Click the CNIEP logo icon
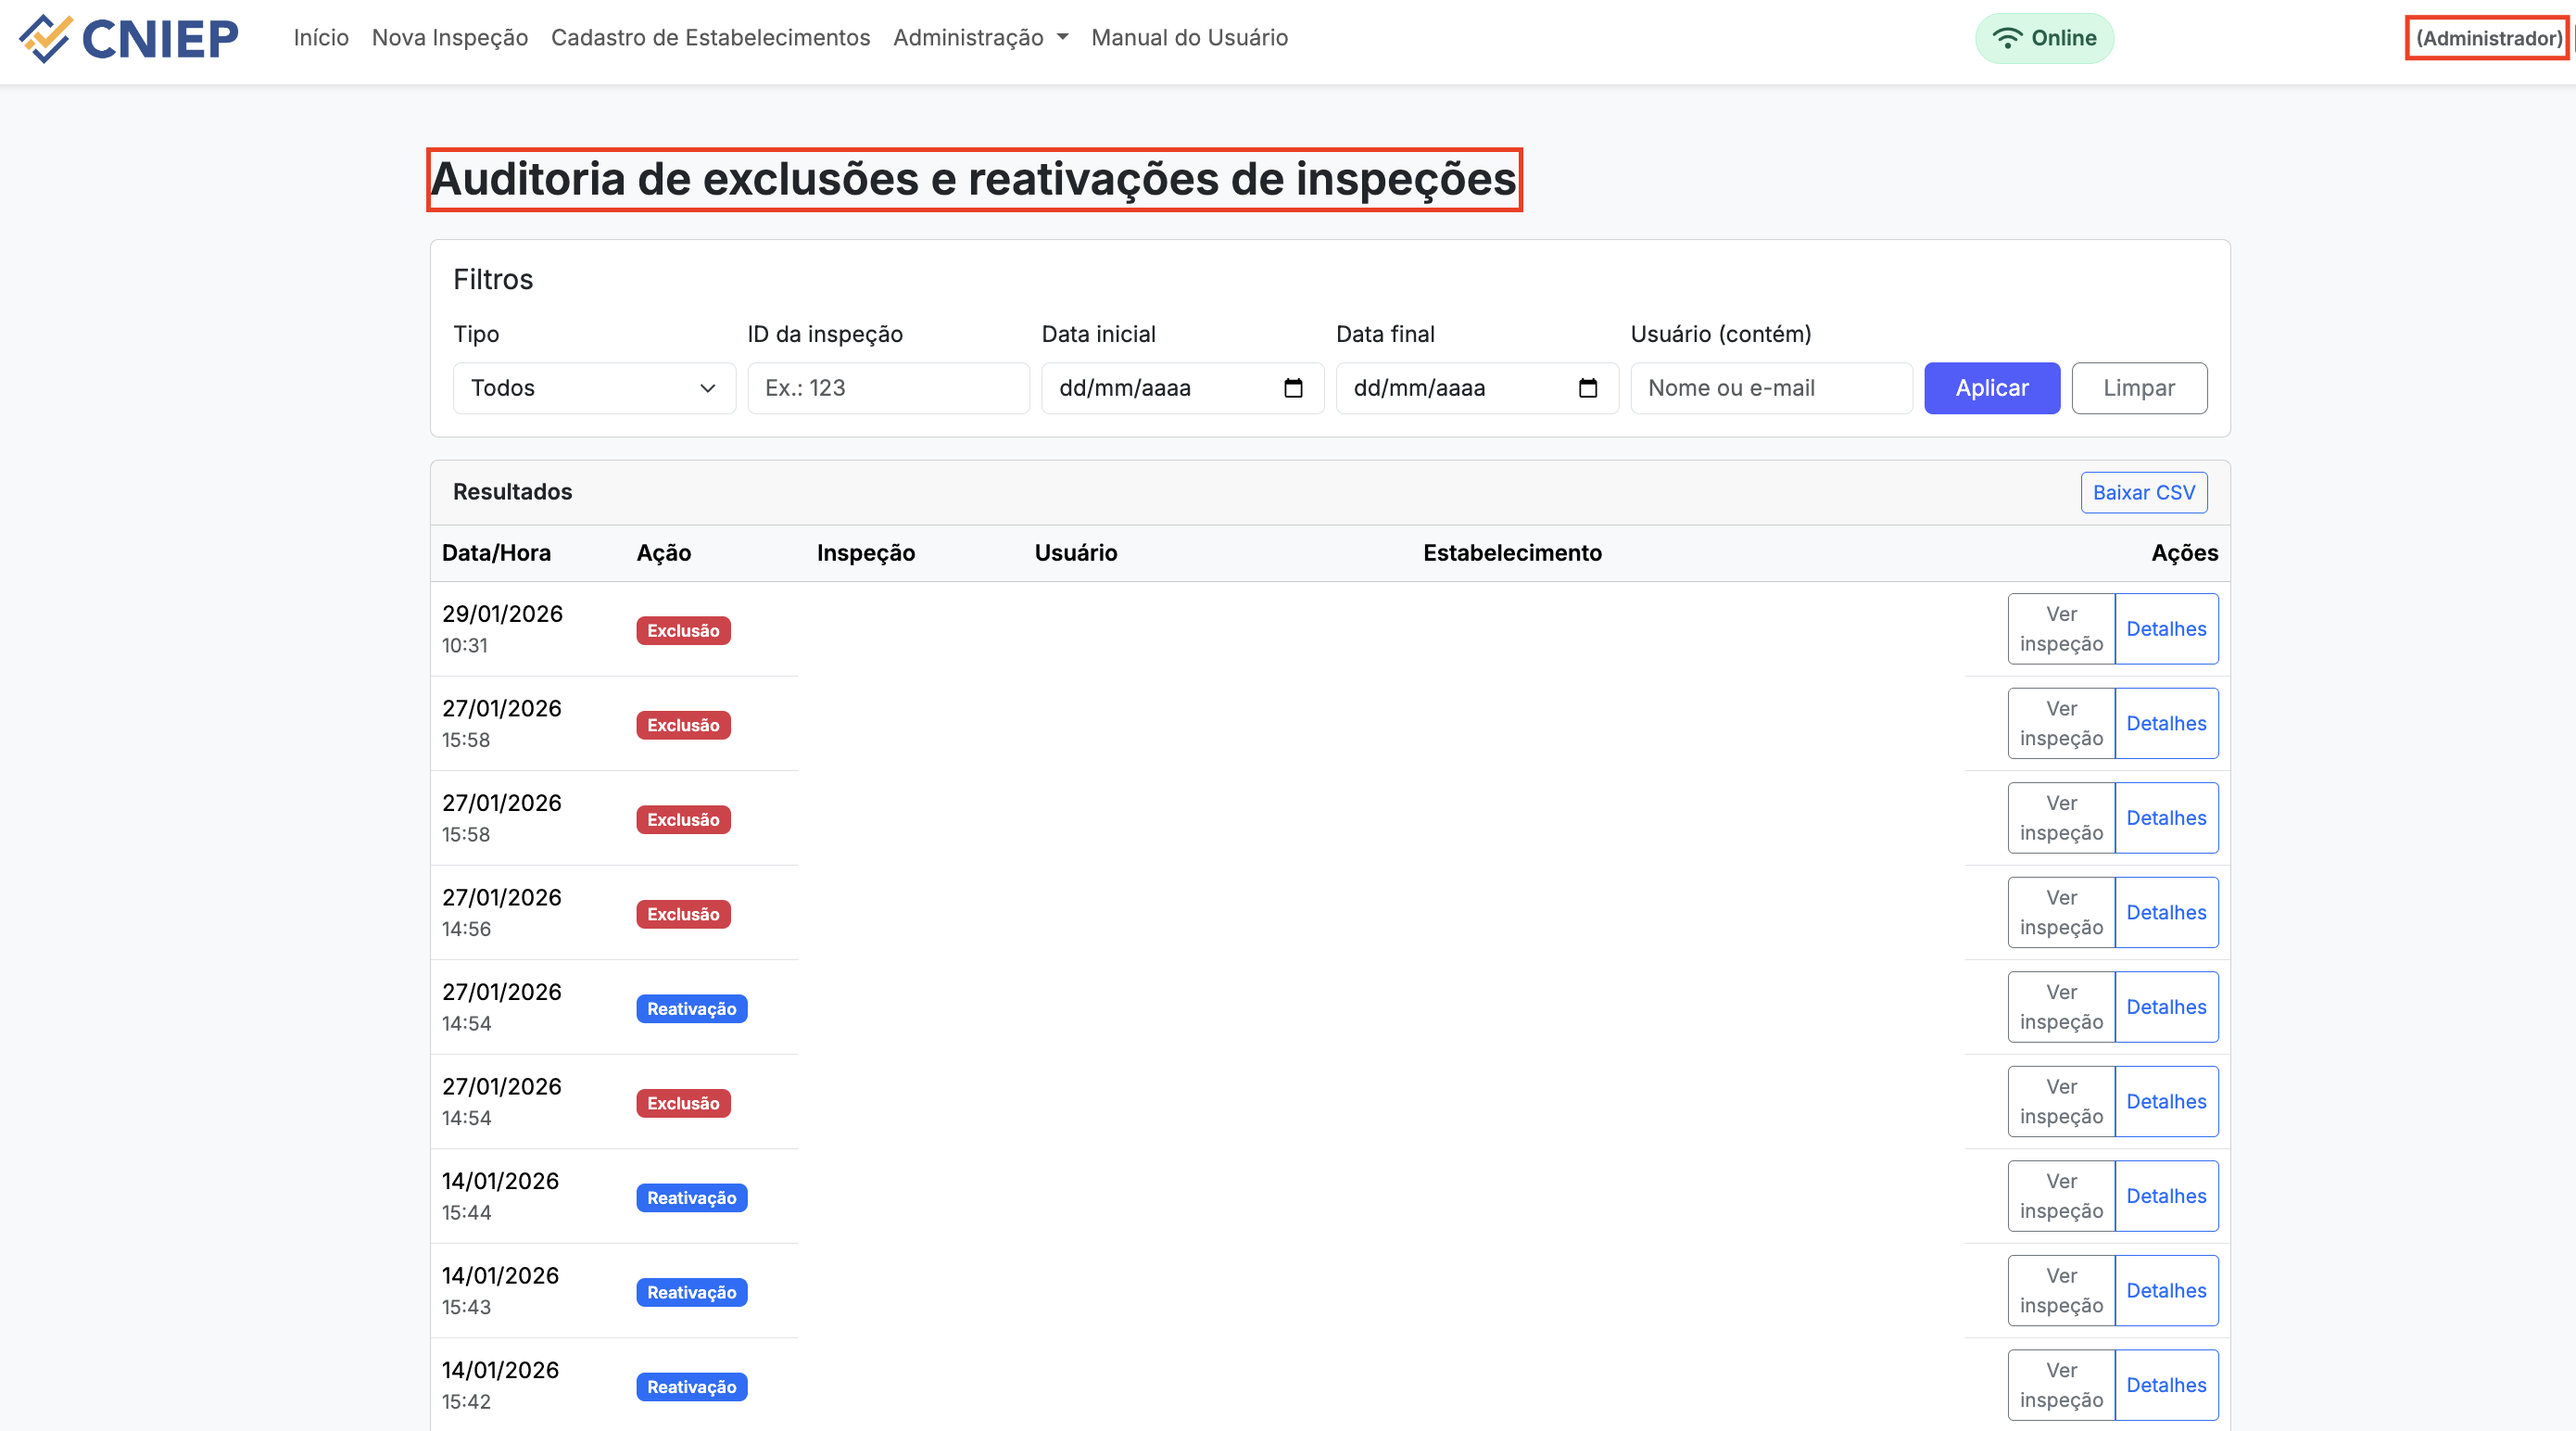Viewport: 2576px width, 1431px height. (x=45, y=38)
